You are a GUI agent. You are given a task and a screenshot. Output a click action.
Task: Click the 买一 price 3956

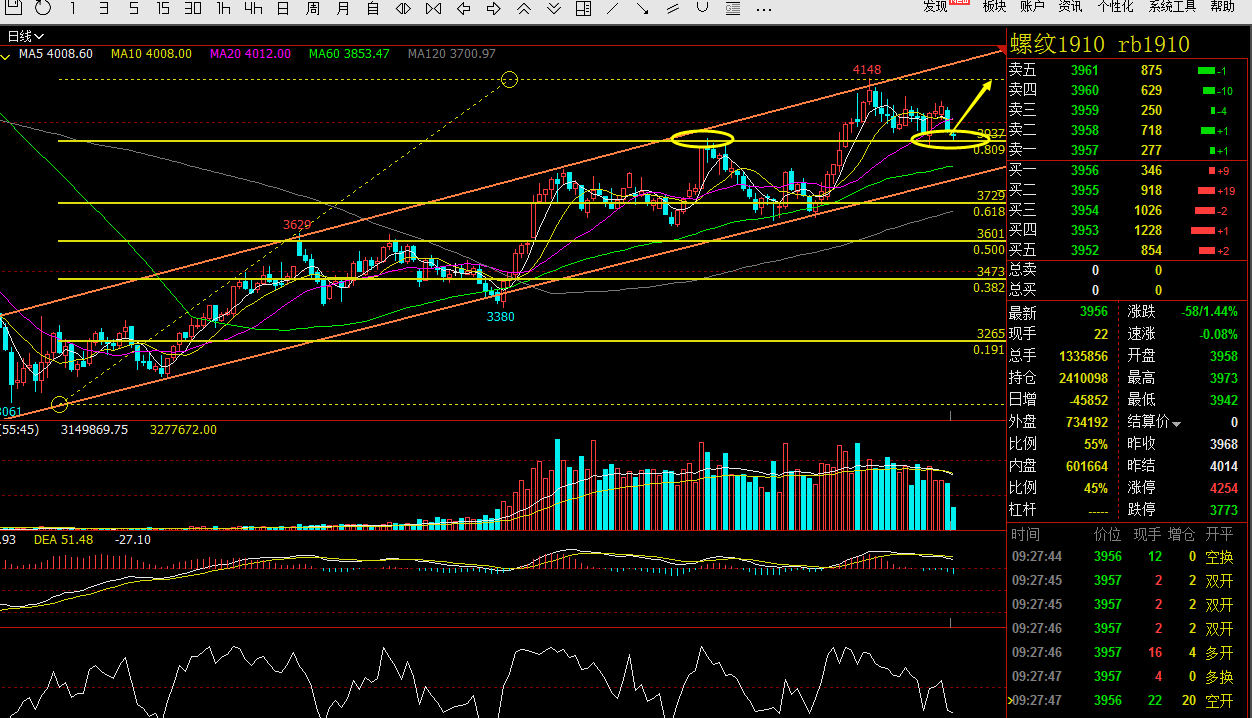(x=1084, y=171)
